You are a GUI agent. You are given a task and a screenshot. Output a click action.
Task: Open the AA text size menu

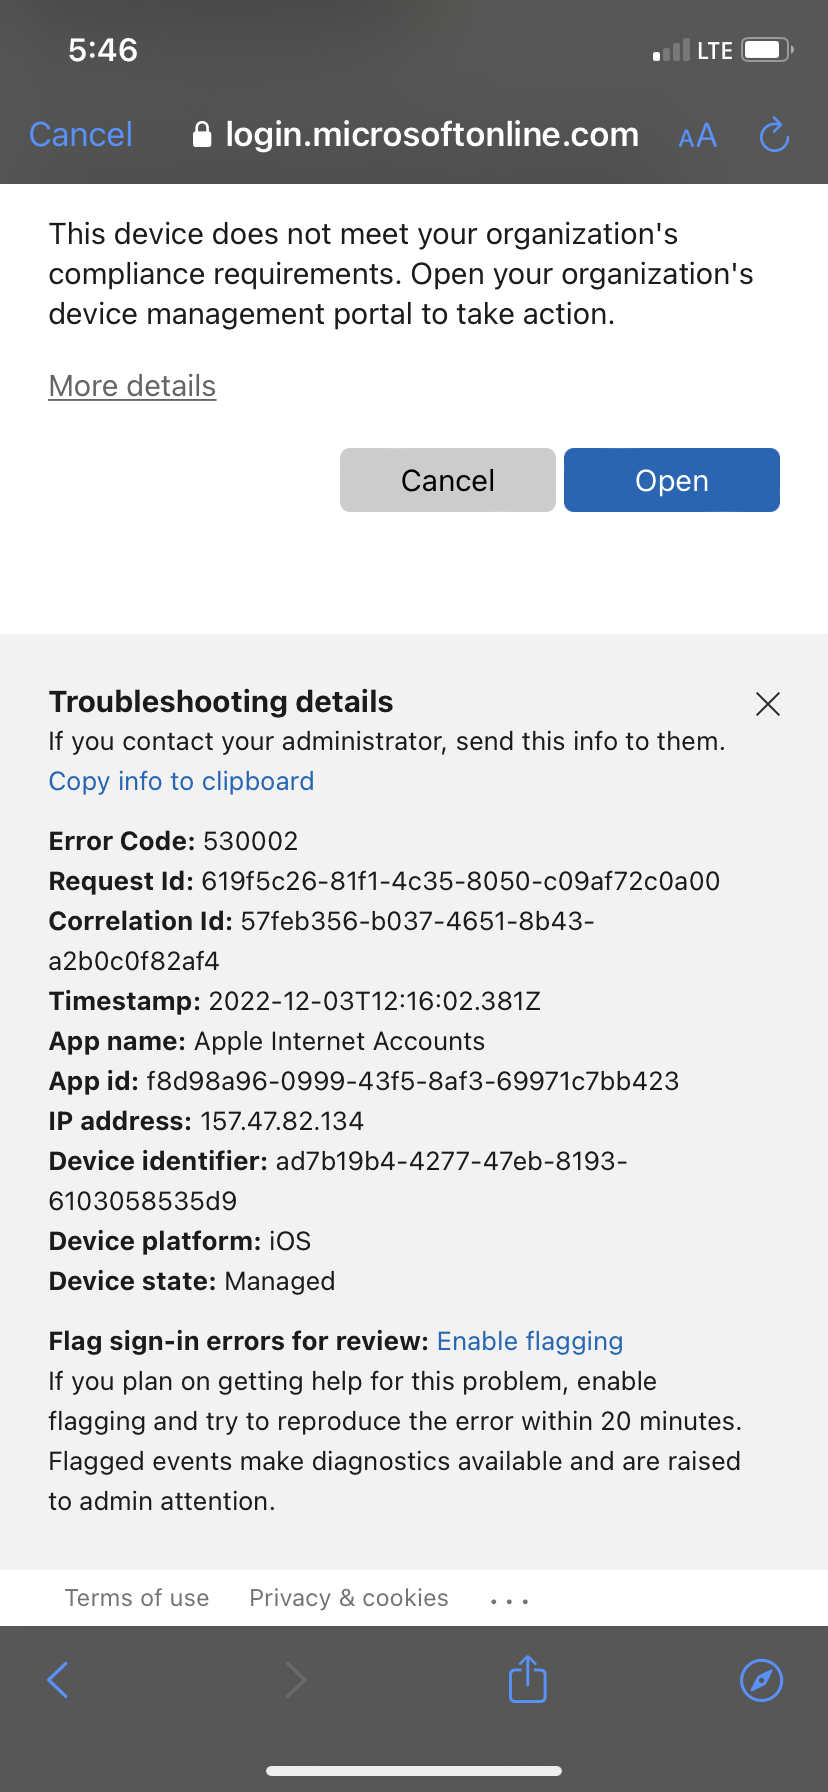point(697,136)
